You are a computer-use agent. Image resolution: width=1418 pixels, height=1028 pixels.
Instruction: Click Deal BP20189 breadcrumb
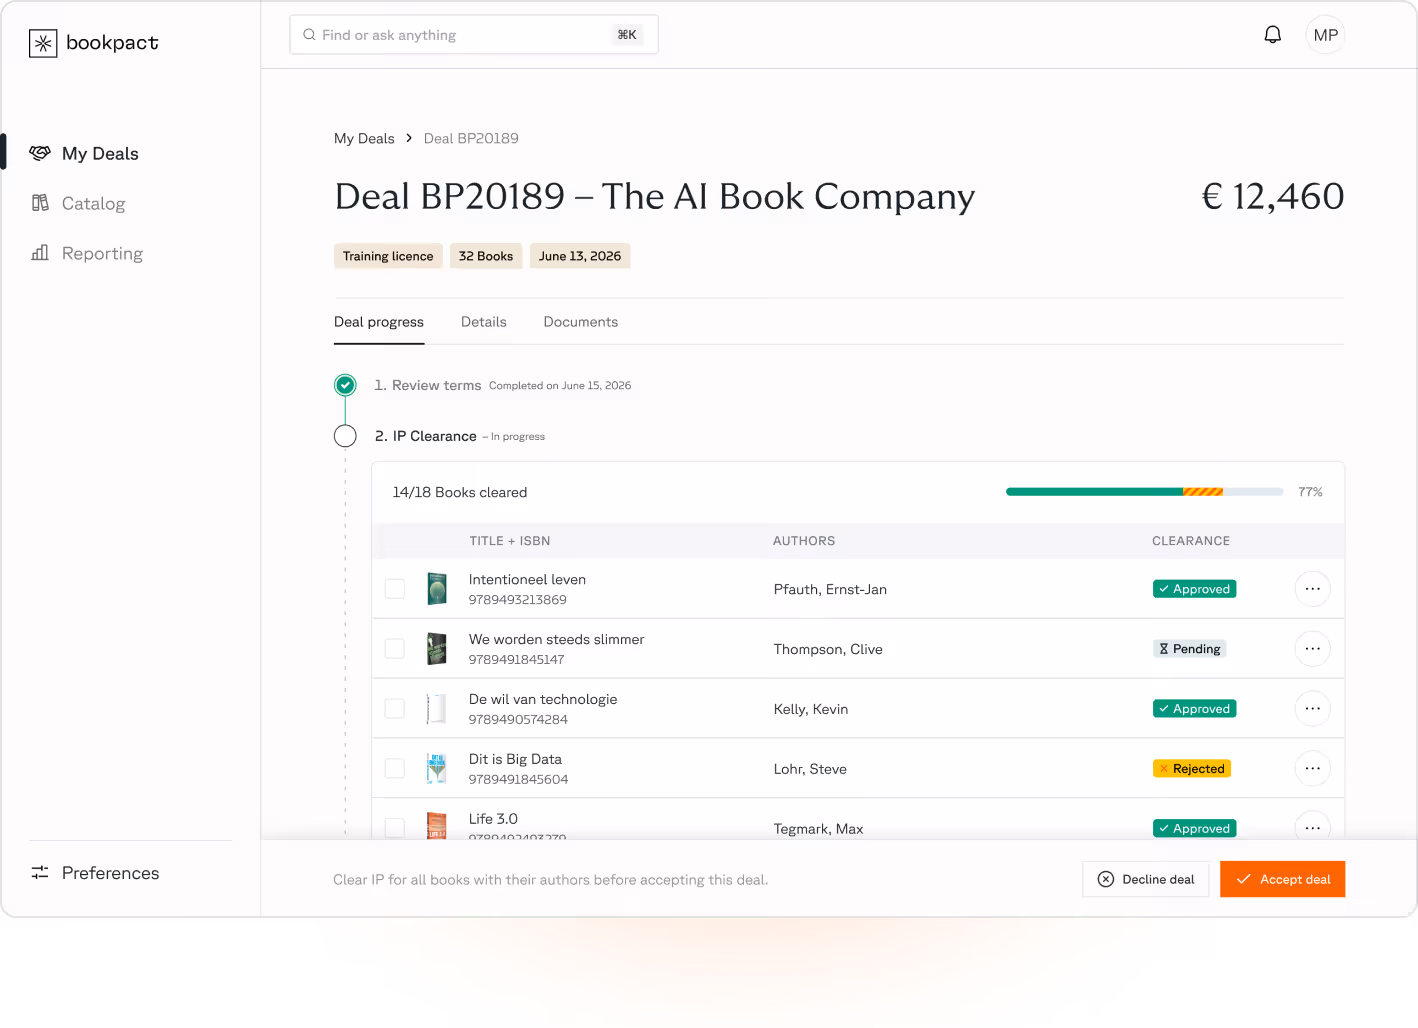(x=471, y=138)
